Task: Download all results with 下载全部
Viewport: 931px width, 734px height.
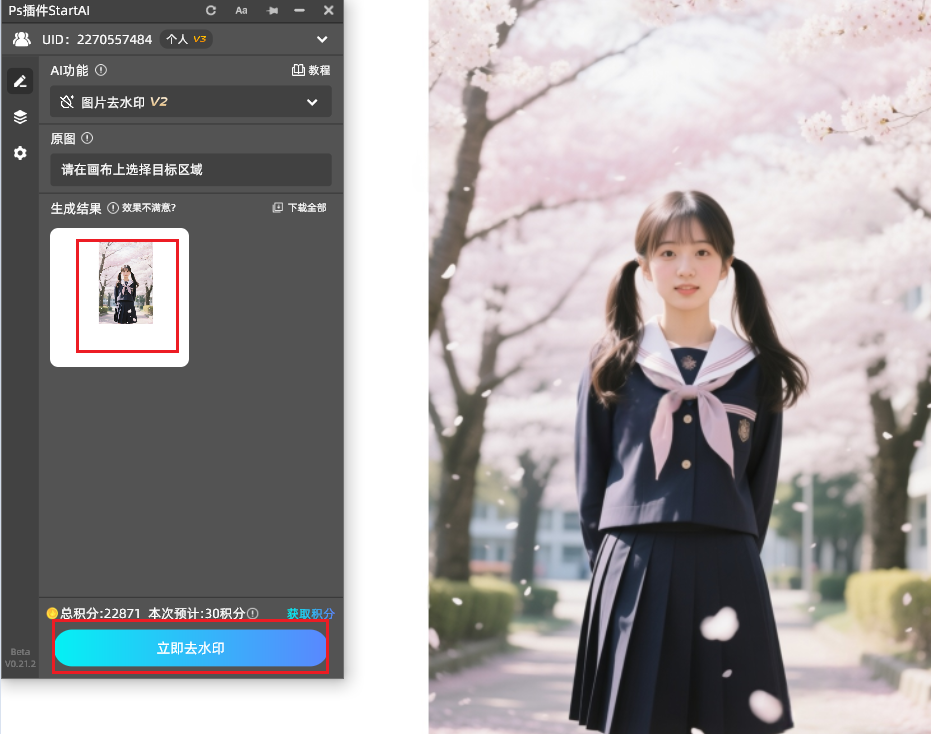Action: 299,208
